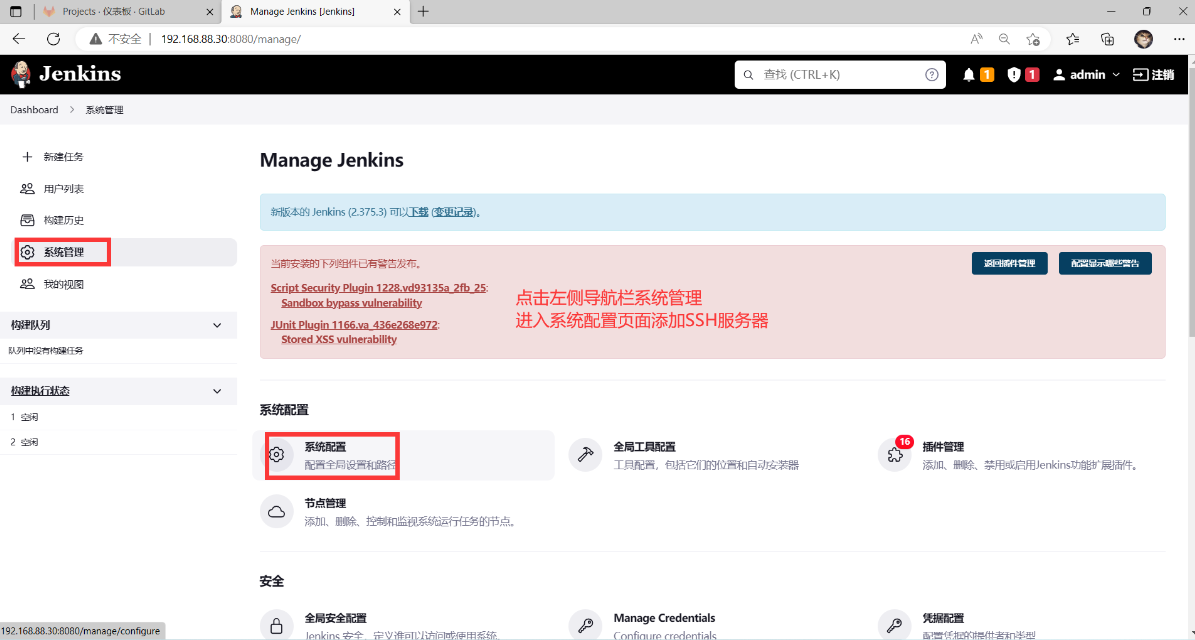The height and width of the screenshot is (640, 1195).
Task: Click the lock icon for 全局安全配置
Action: click(277, 626)
